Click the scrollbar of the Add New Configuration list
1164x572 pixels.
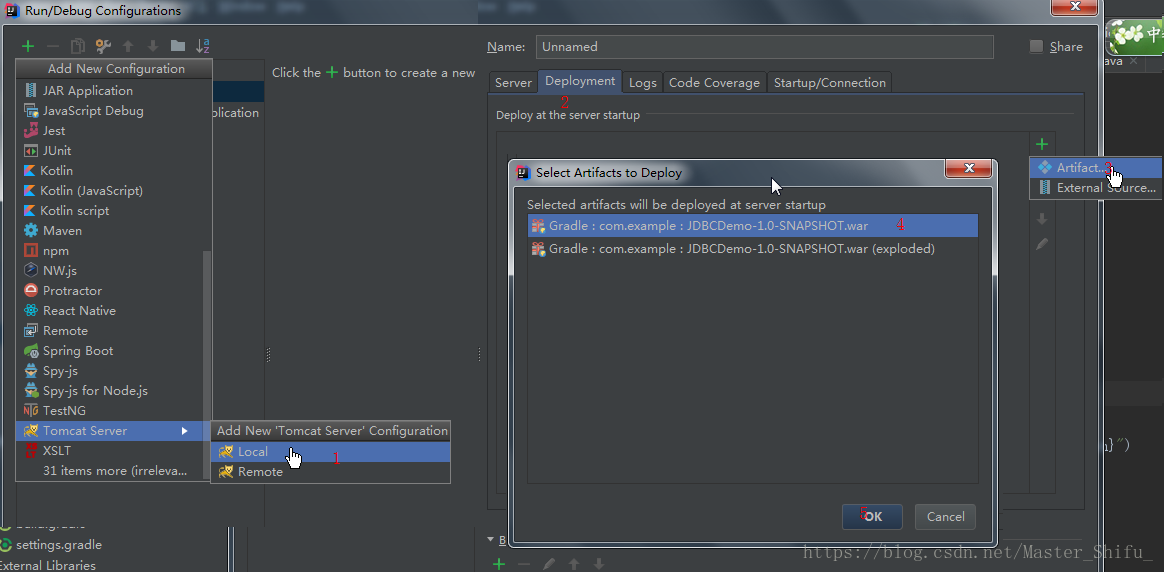coord(207,367)
